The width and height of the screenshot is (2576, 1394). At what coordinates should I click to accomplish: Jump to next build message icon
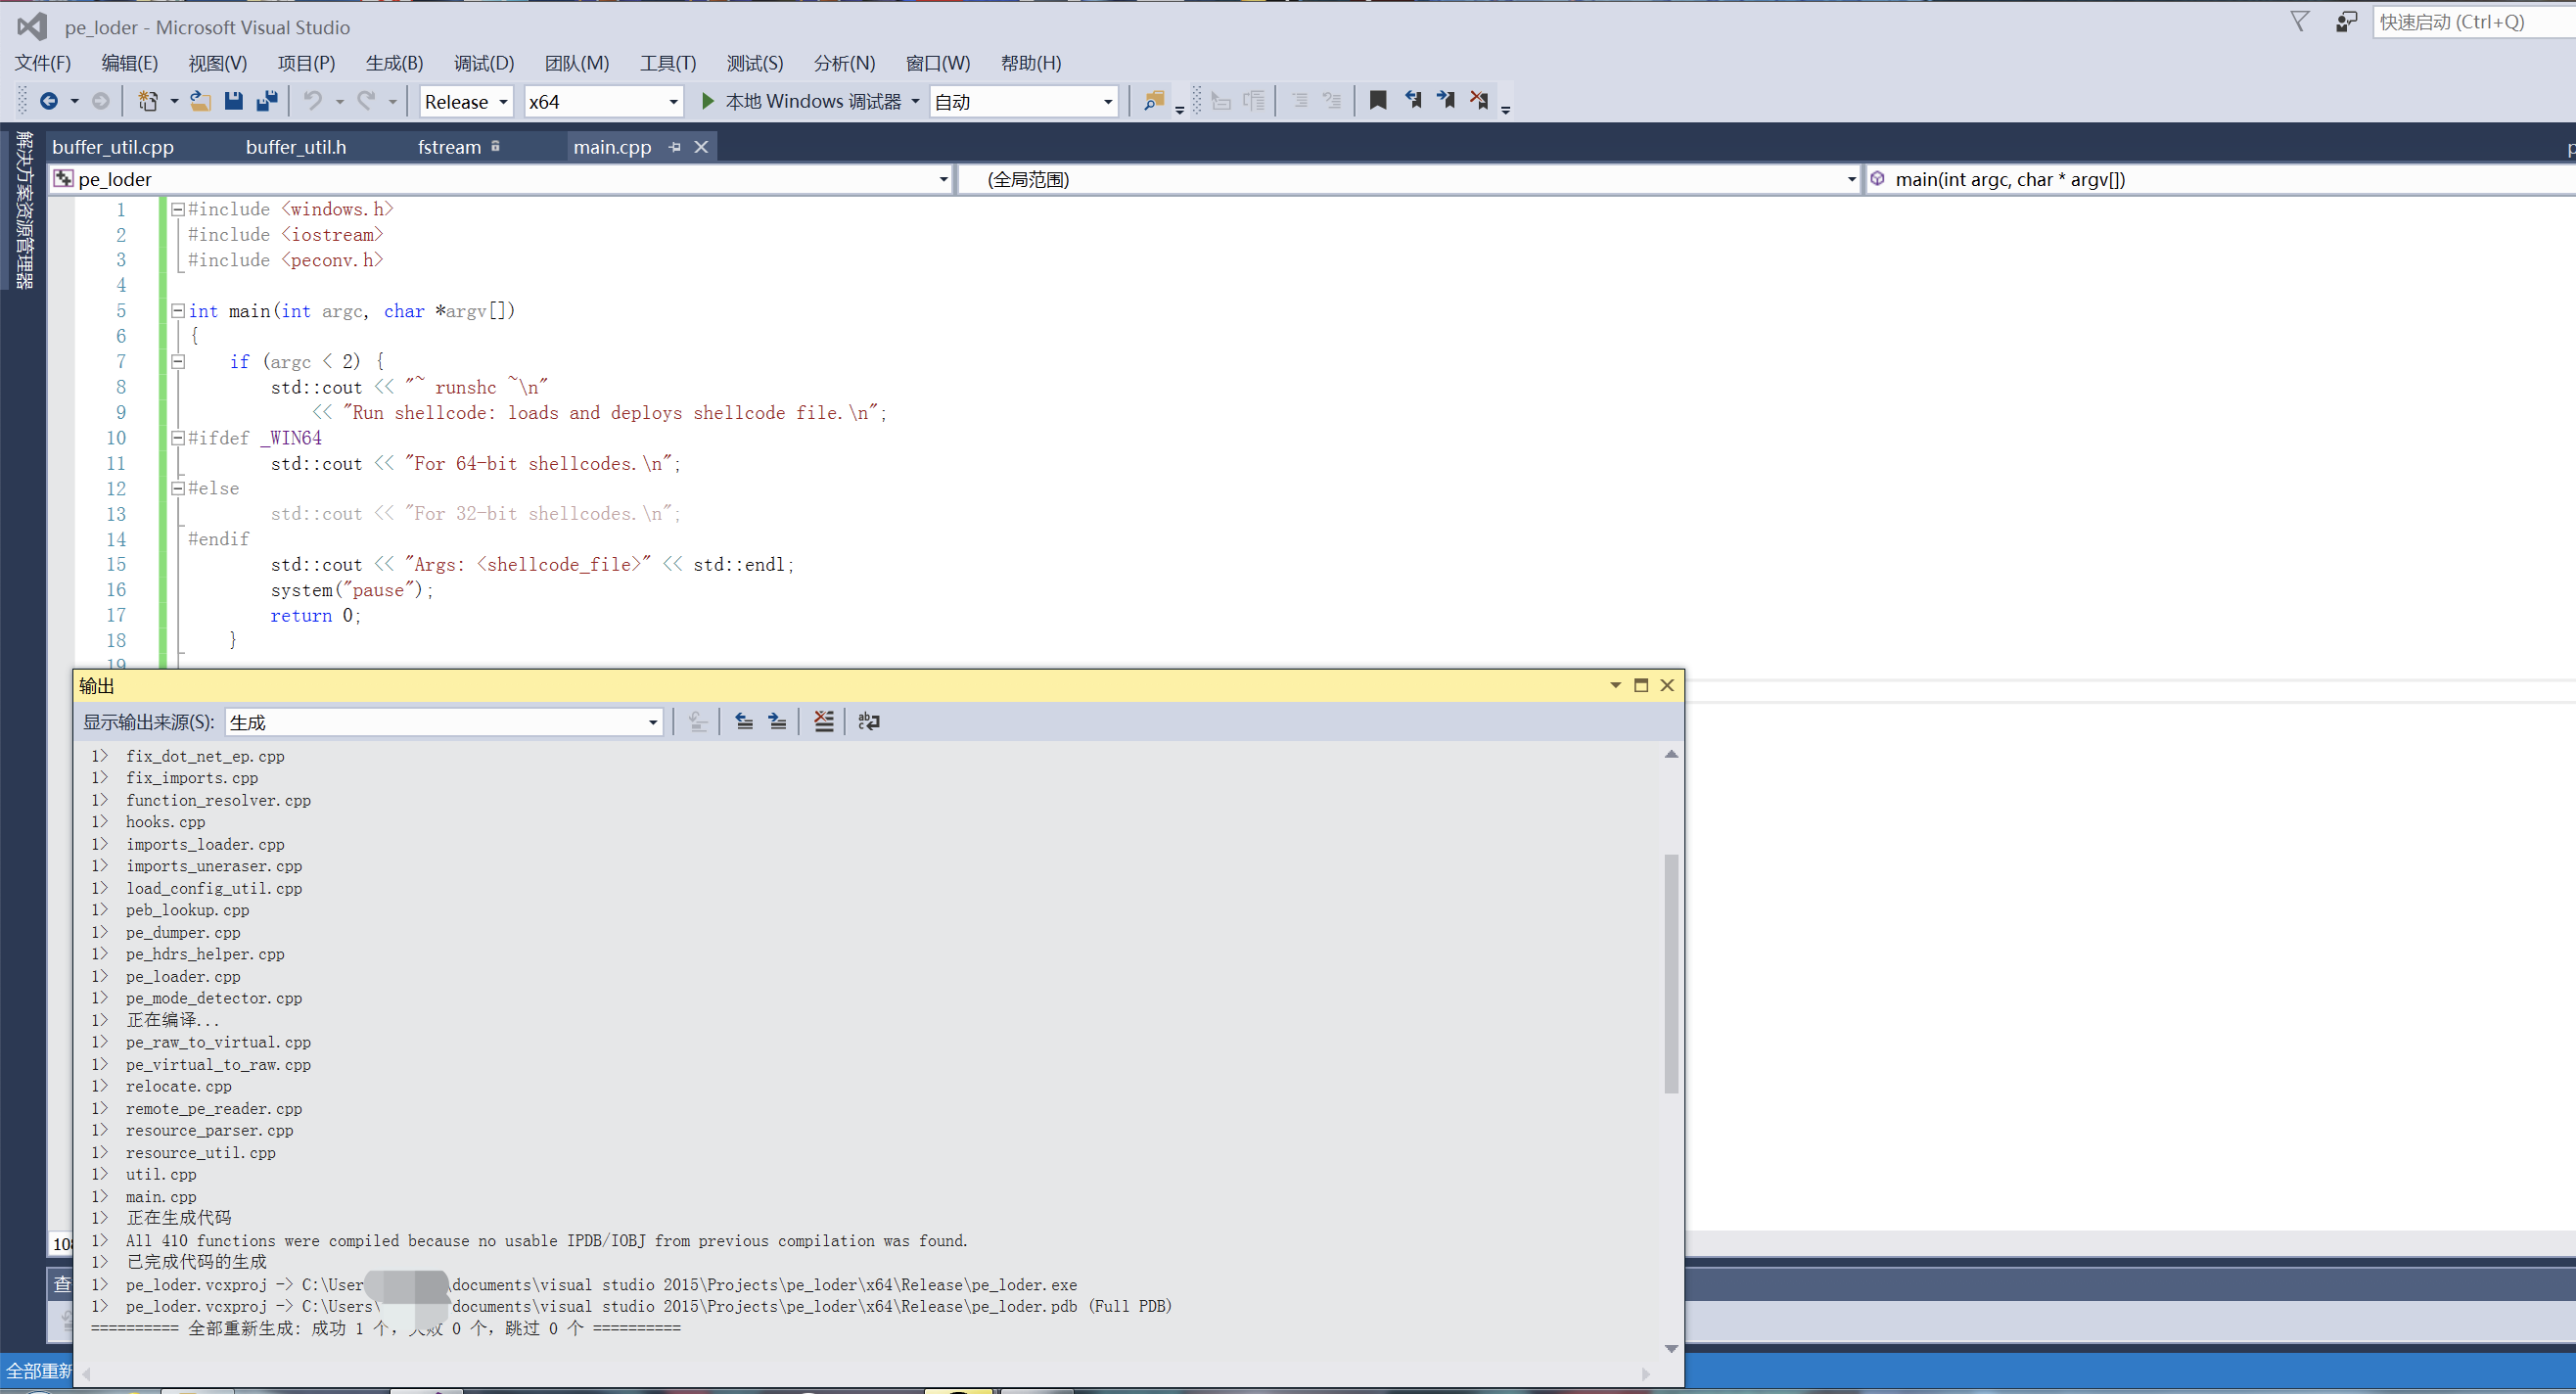tap(778, 721)
